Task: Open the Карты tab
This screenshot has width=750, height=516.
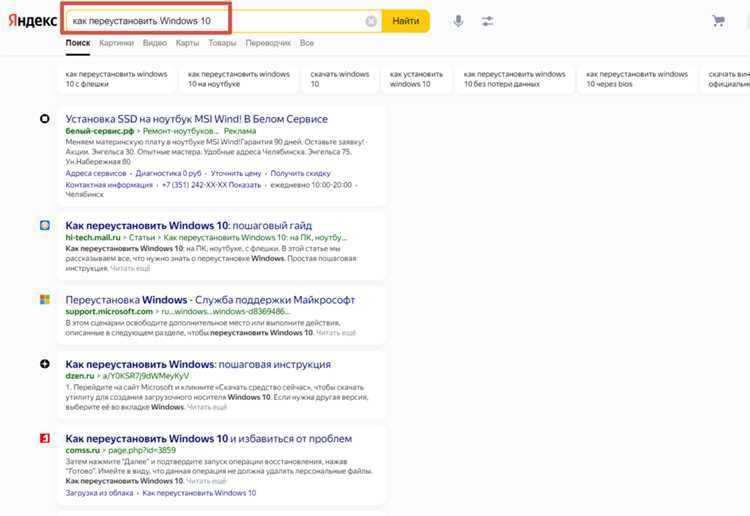Action: coord(187,43)
